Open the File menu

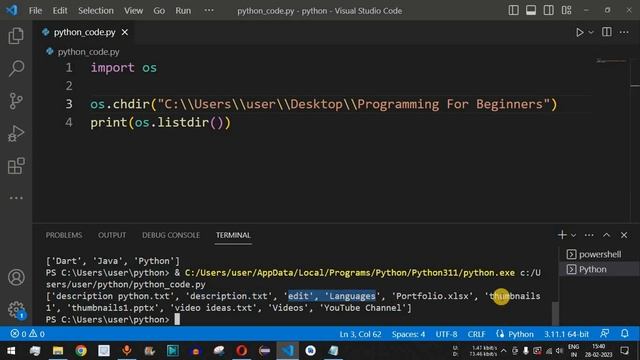(36, 11)
